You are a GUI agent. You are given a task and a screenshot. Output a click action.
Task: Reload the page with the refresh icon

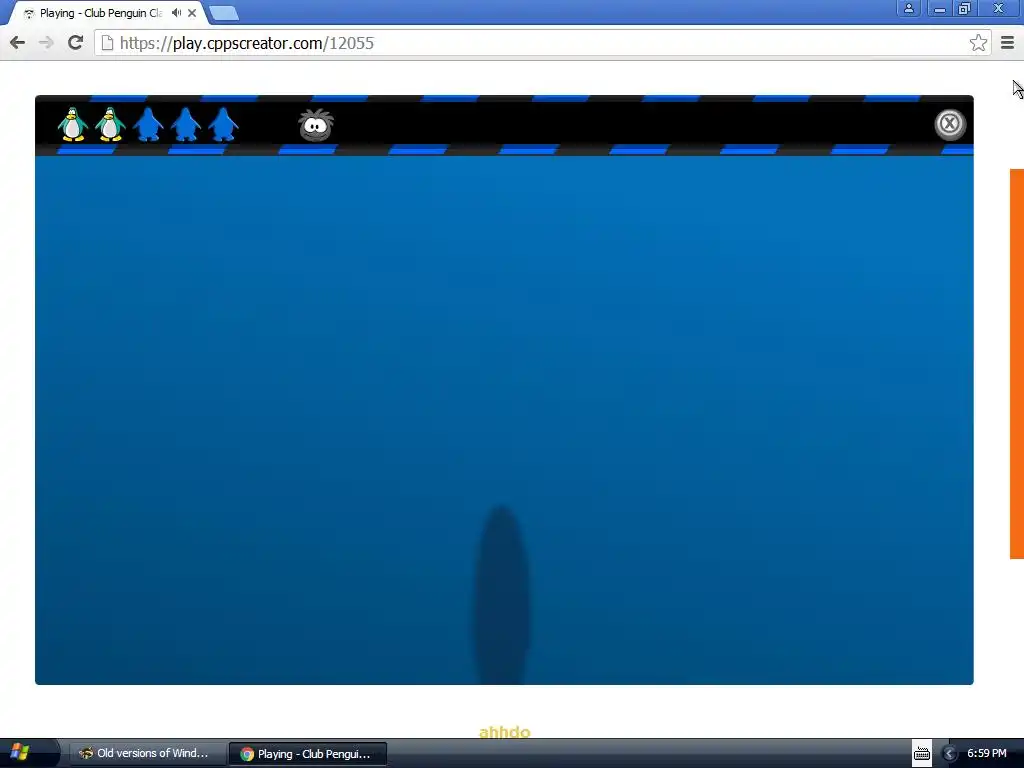75,42
